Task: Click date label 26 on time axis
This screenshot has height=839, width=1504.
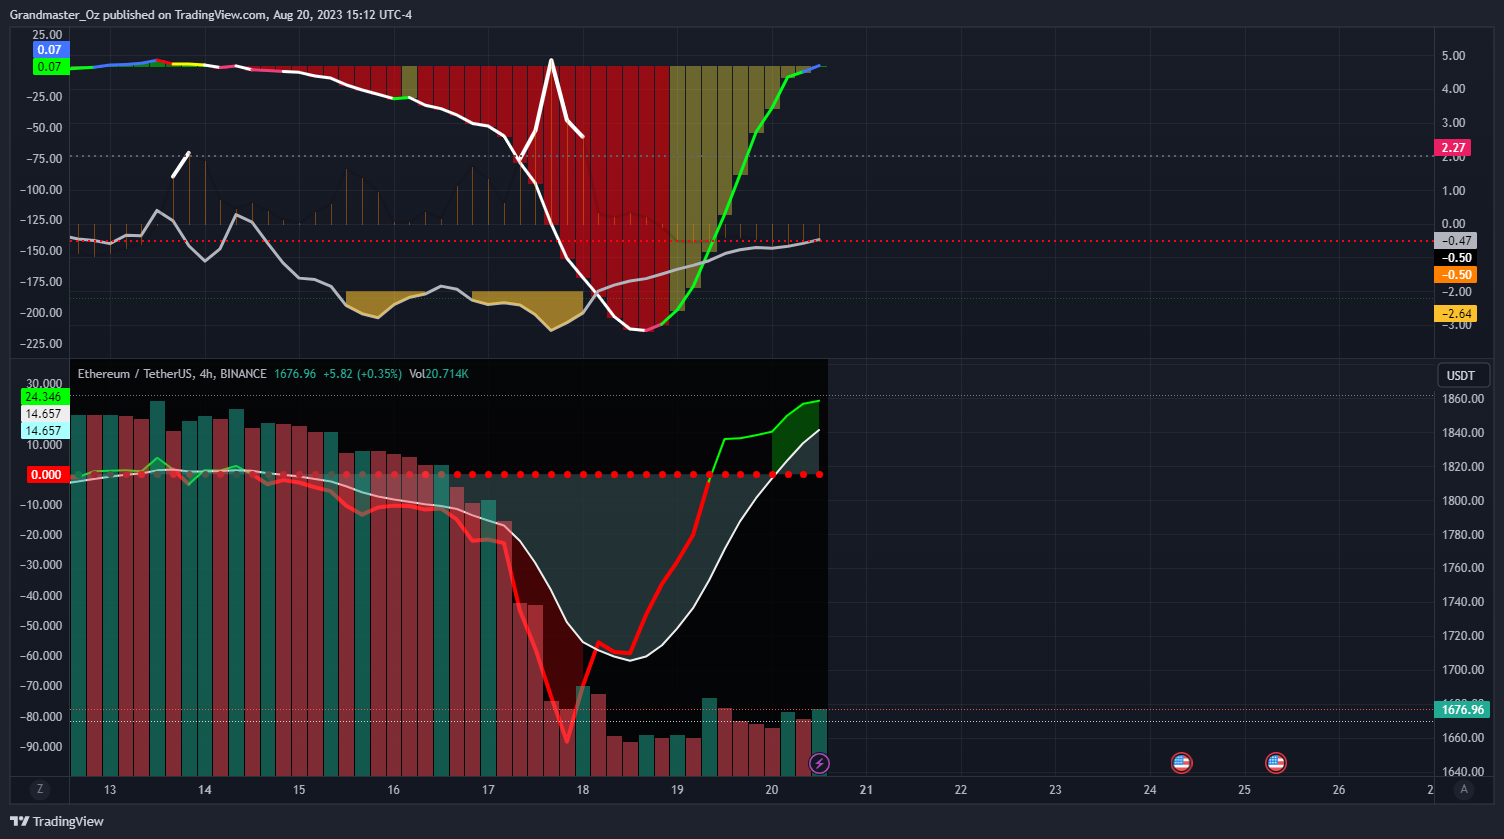Action: coord(1339,790)
